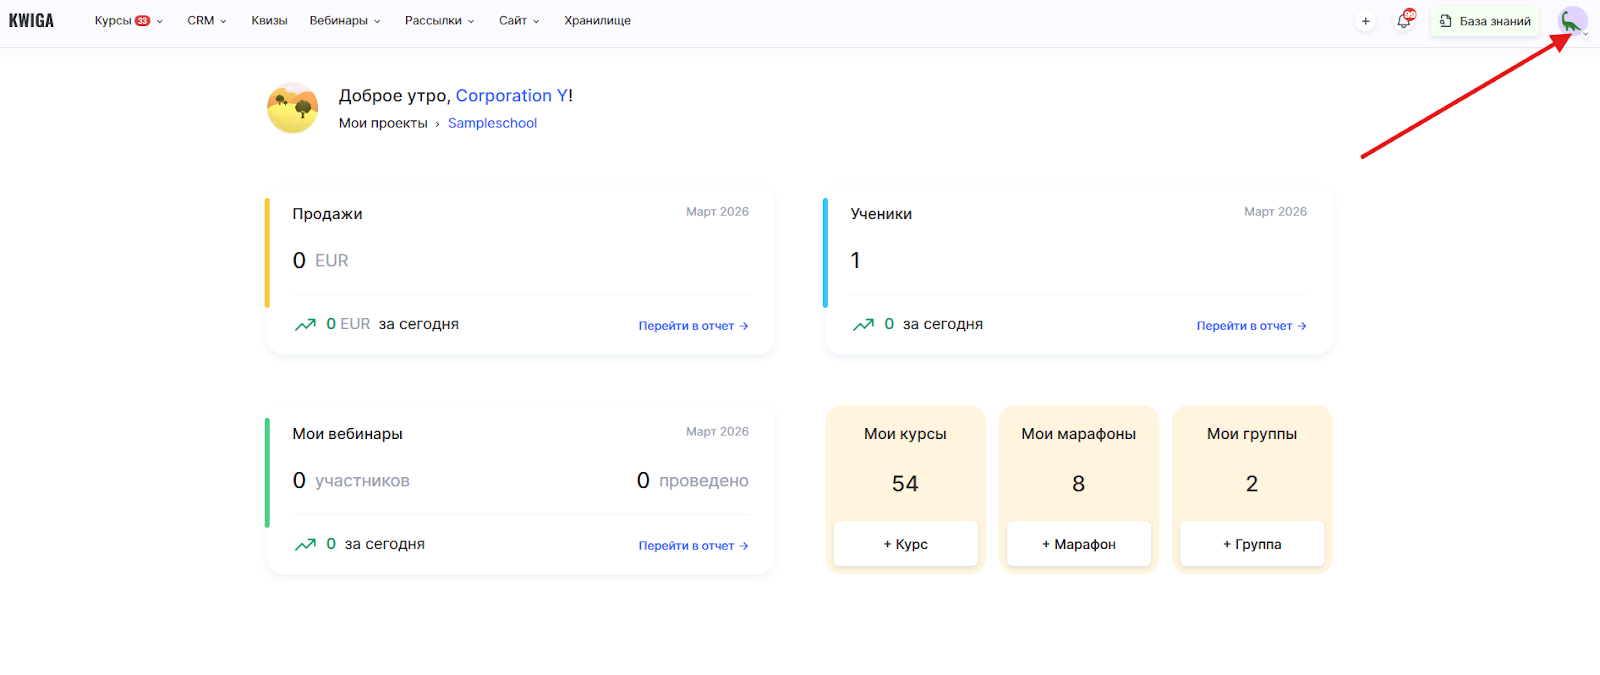Expand the Вебинары dropdown menu
1600x675 pixels.
(345, 21)
